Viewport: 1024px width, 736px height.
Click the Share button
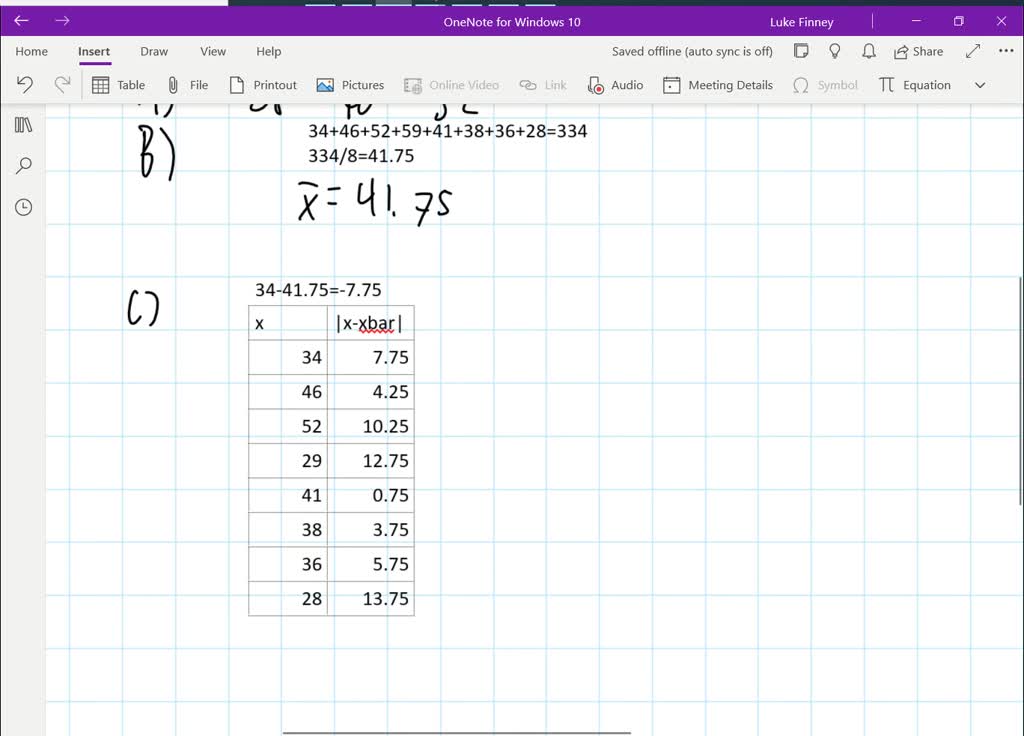click(x=918, y=51)
